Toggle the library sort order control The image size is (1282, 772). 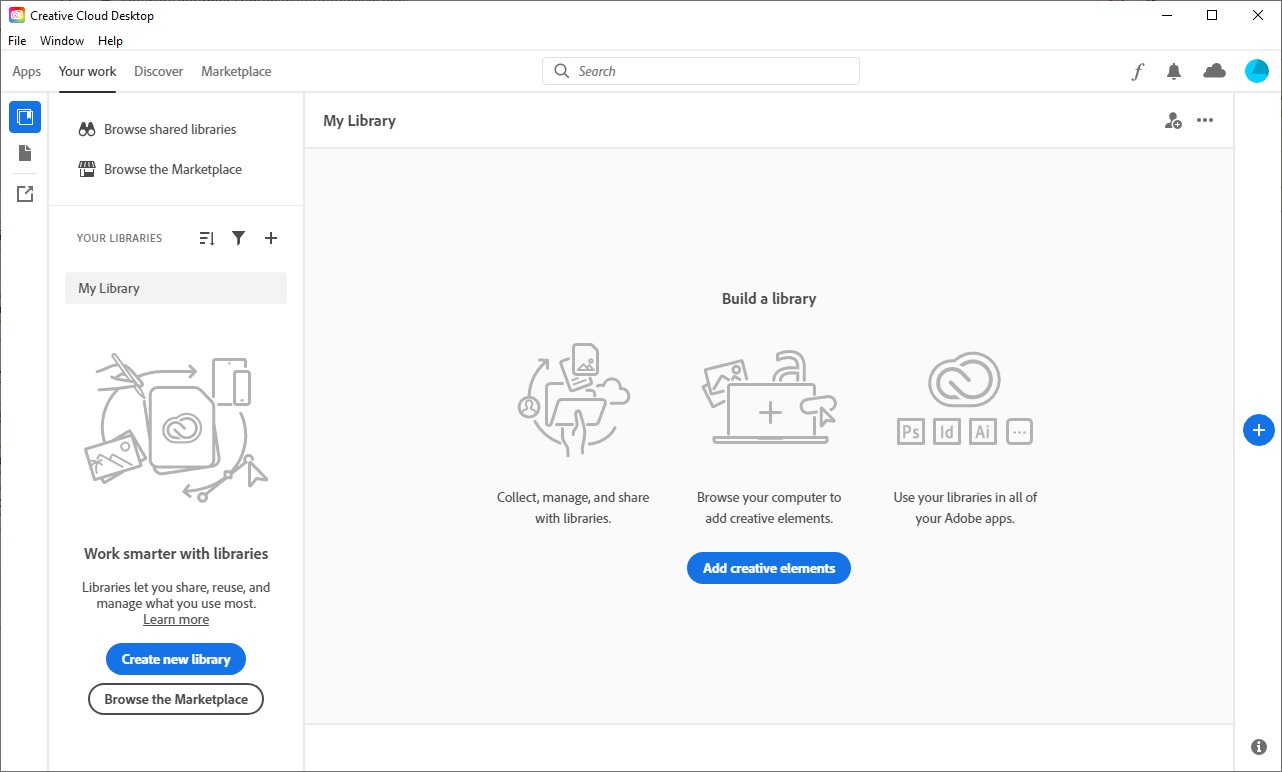click(206, 238)
